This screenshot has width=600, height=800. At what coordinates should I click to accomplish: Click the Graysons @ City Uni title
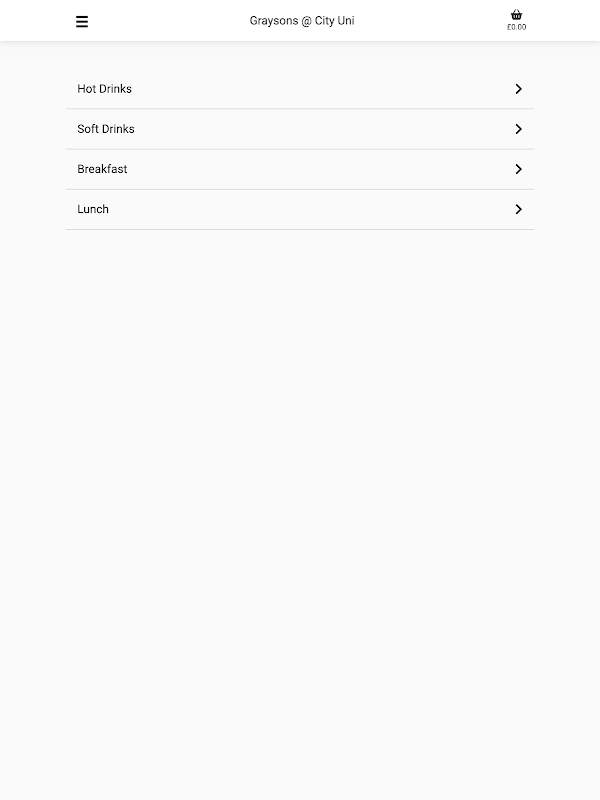(x=302, y=21)
